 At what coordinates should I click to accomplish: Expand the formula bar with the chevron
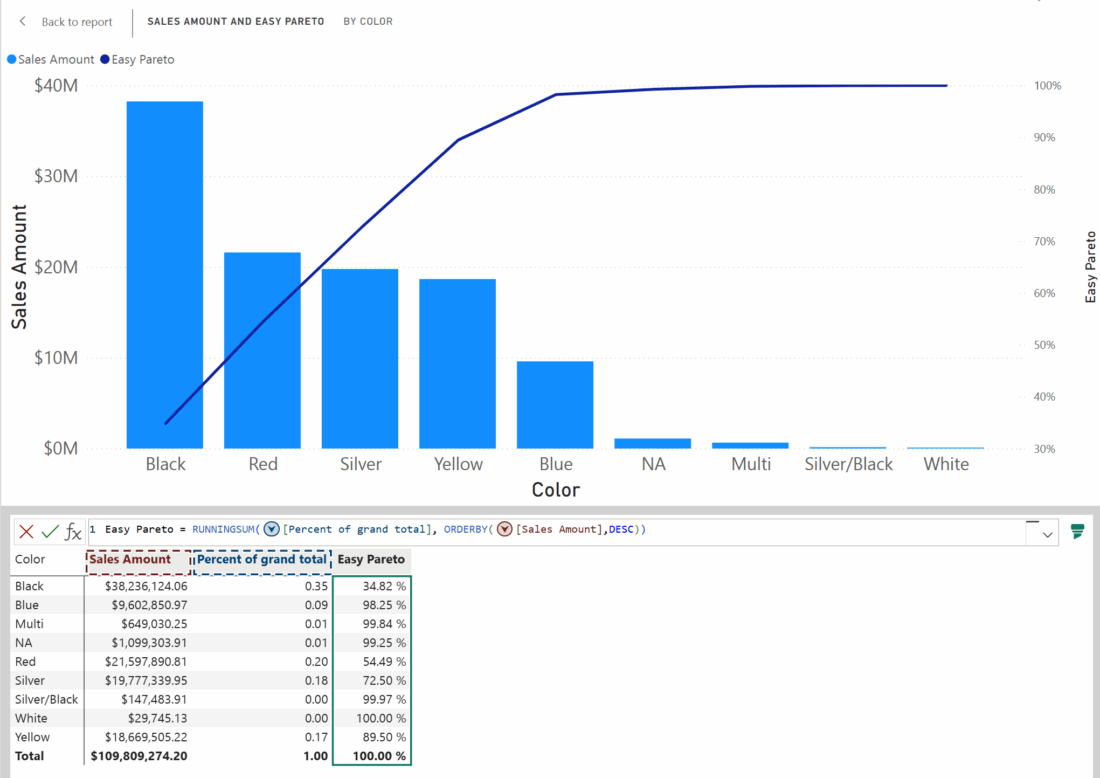(x=1047, y=535)
